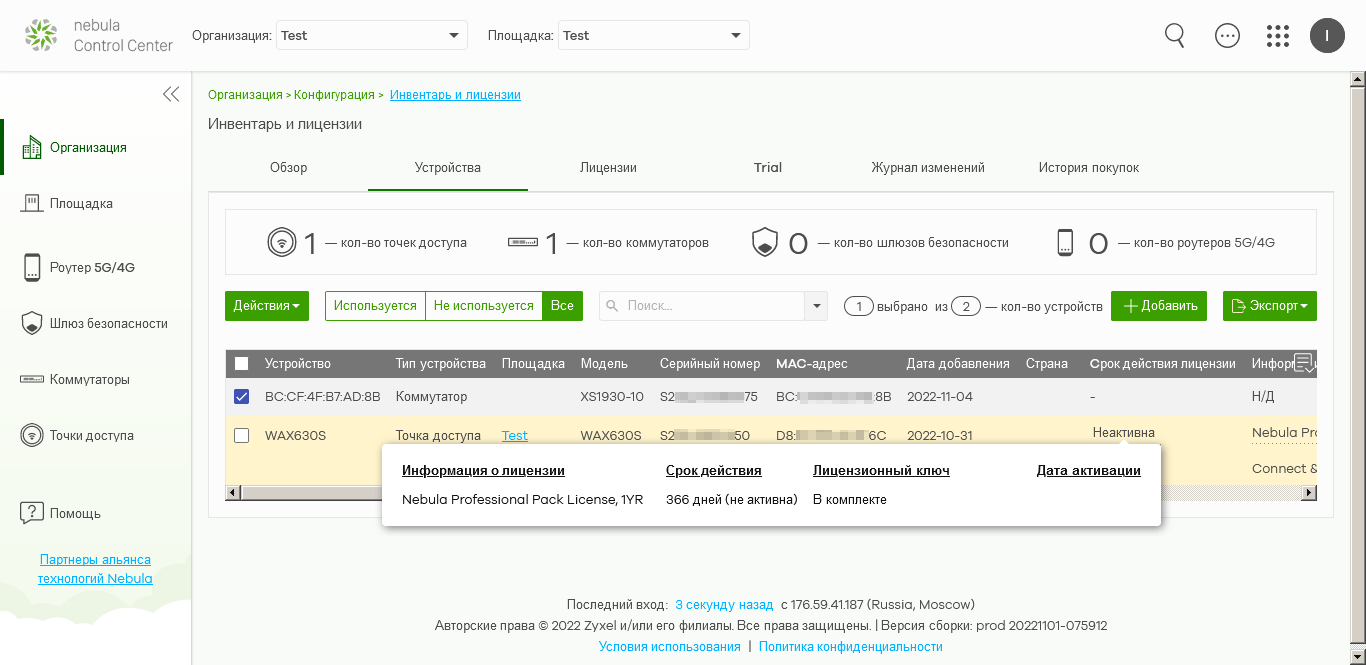Click the more options ellipsis circle icon
The height and width of the screenshot is (665, 1366).
pyautogui.click(x=1227, y=36)
